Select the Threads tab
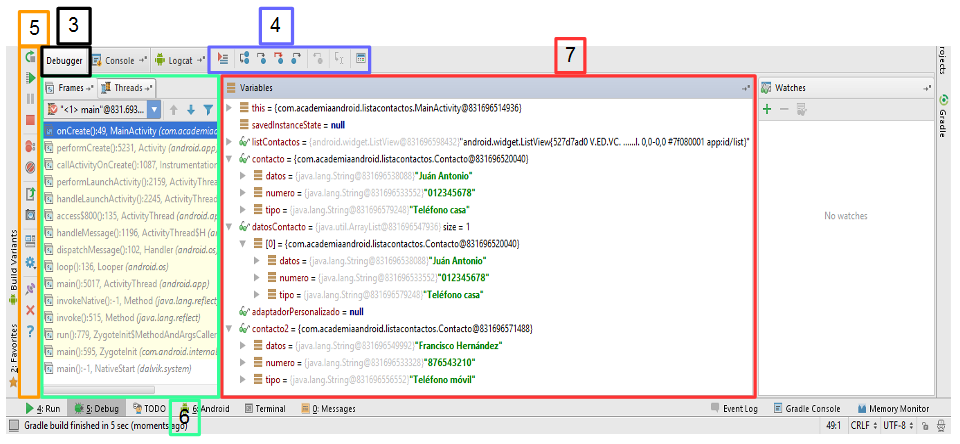This screenshot has width=960, height=444. coord(127,88)
